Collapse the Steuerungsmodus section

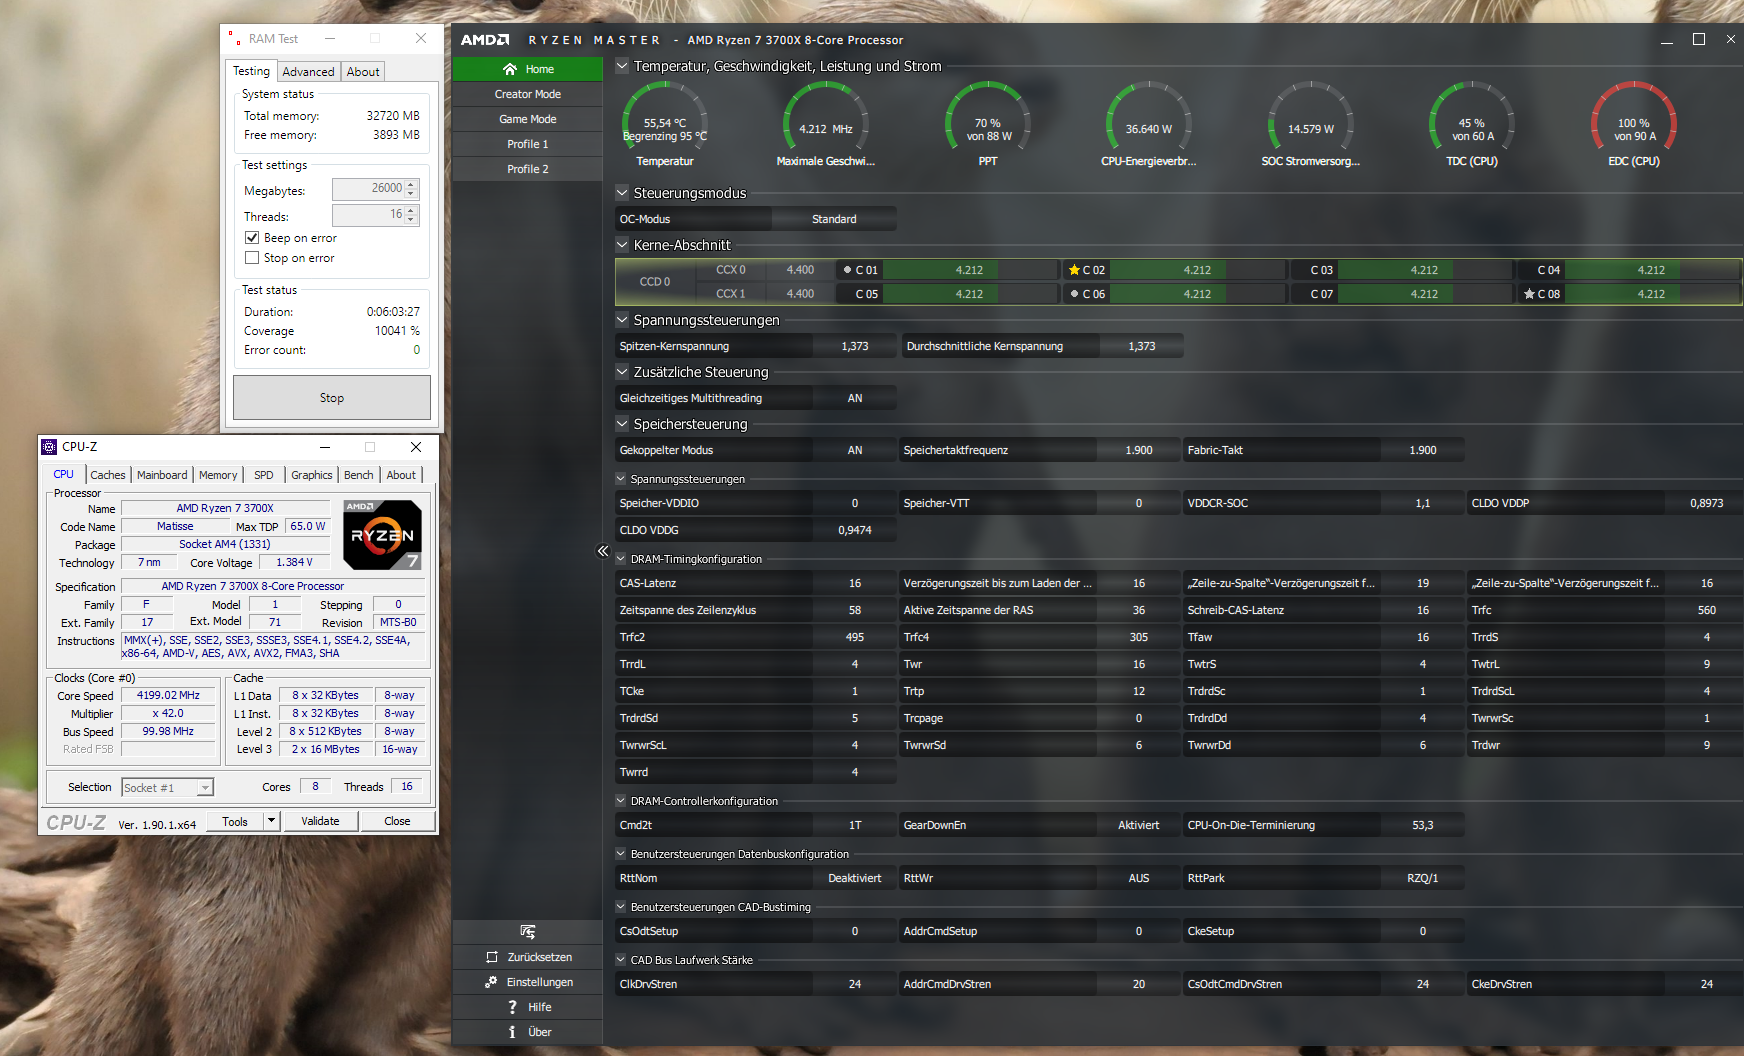622,193
